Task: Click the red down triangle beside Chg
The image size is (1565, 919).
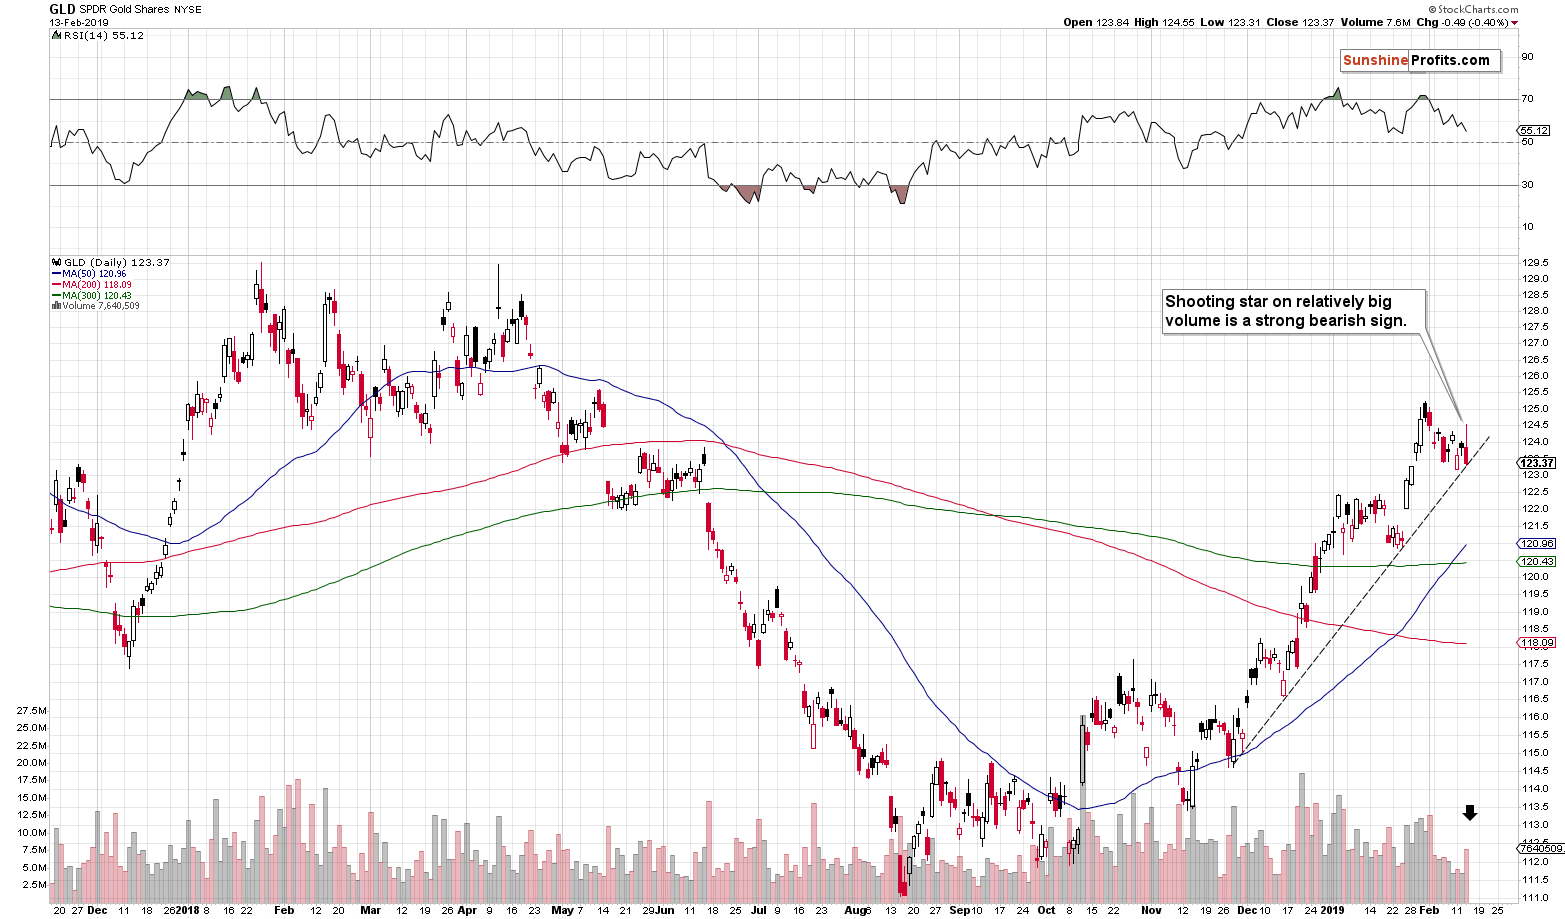Action: 1515,23
